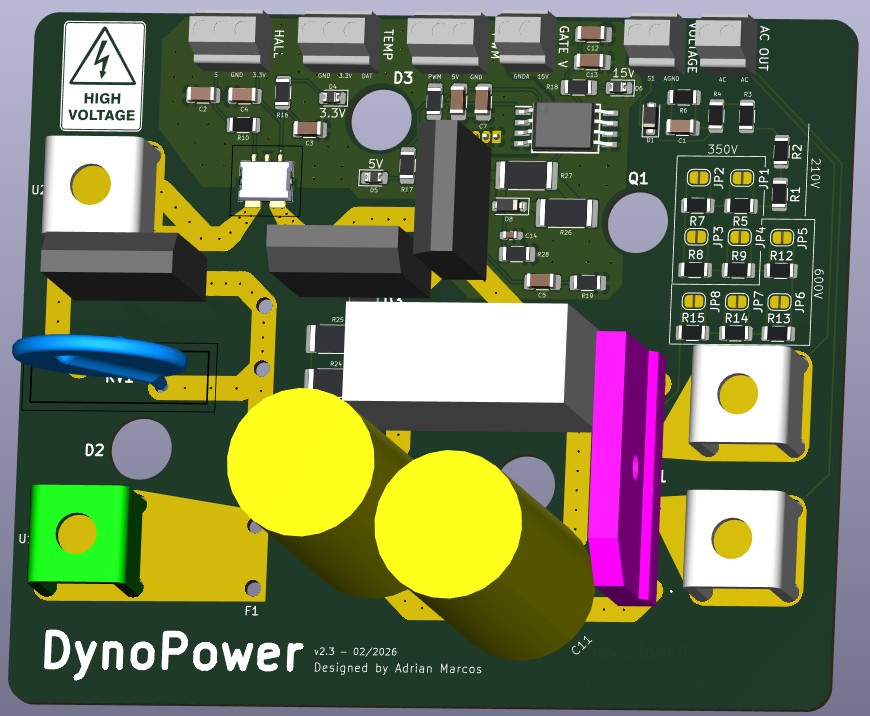Click the blue varistor RV1
870x716 pixels.
coord(100,358)
